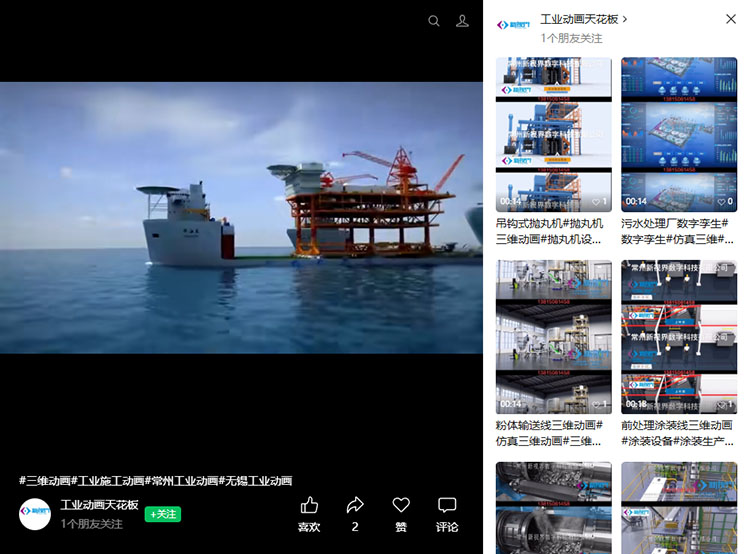Expand chevron next to 工业动画天花板 title

click(x=625, y=19)
